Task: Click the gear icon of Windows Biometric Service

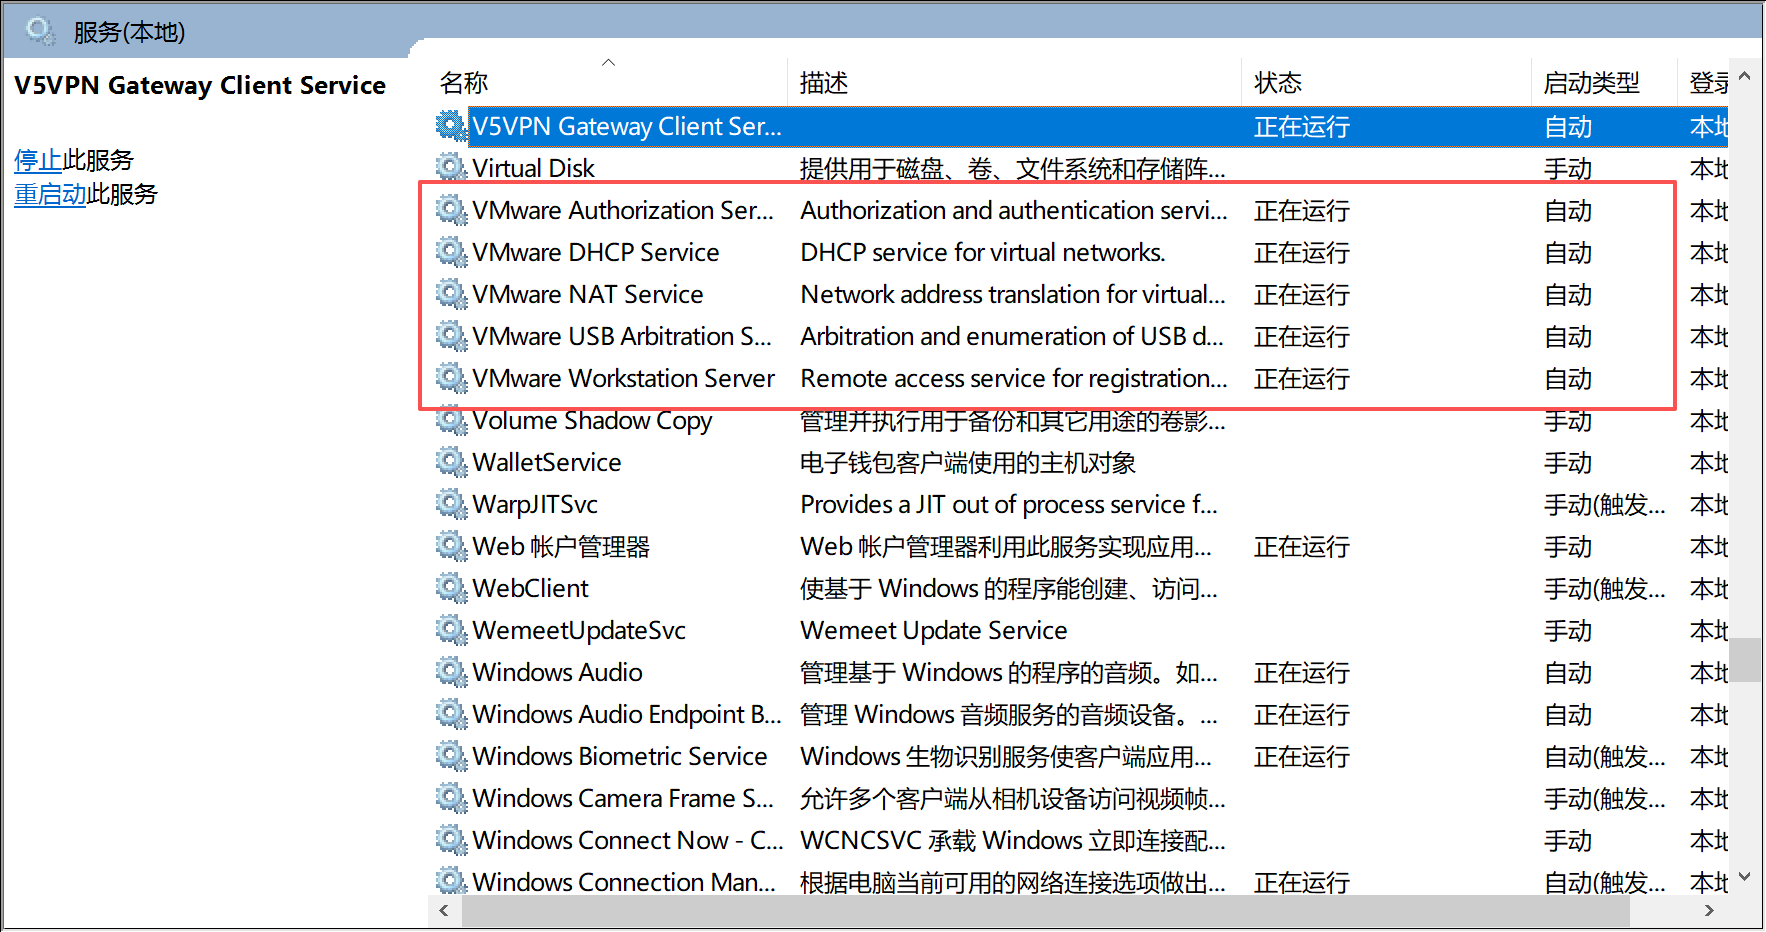Action: (451, 756)
